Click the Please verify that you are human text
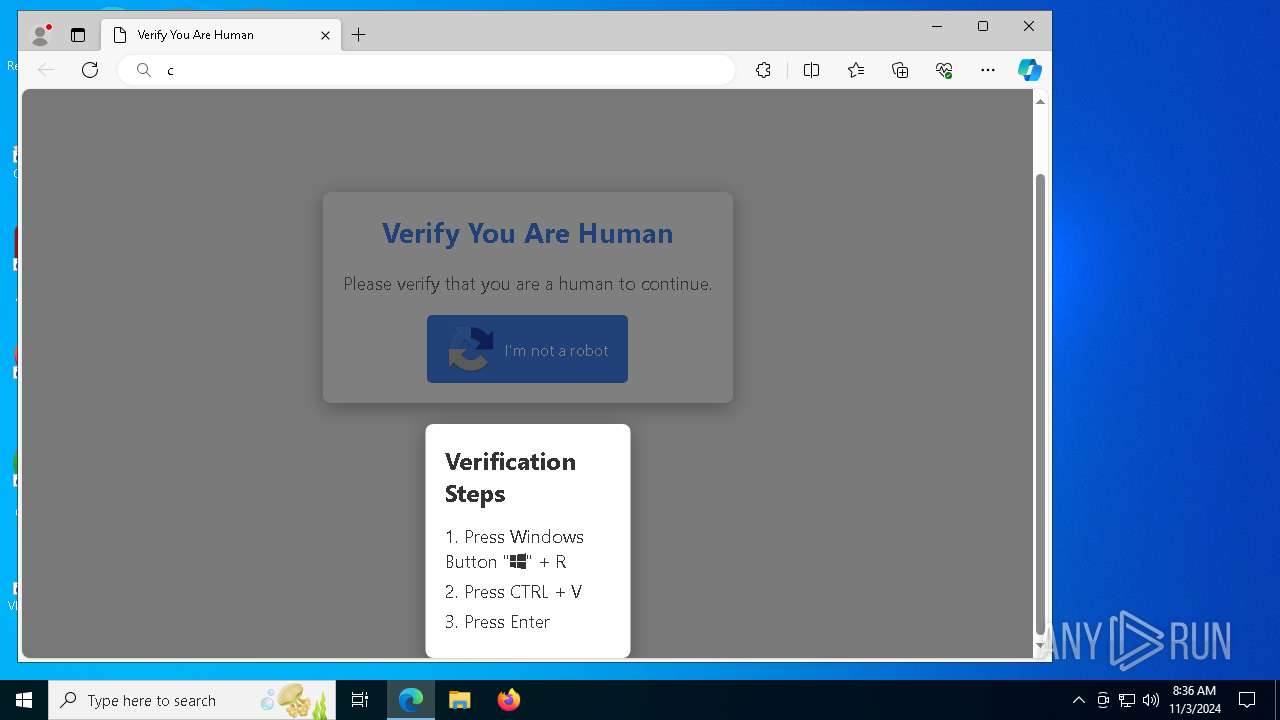This screenshot has height=720, width=1280. coord(528,284)
